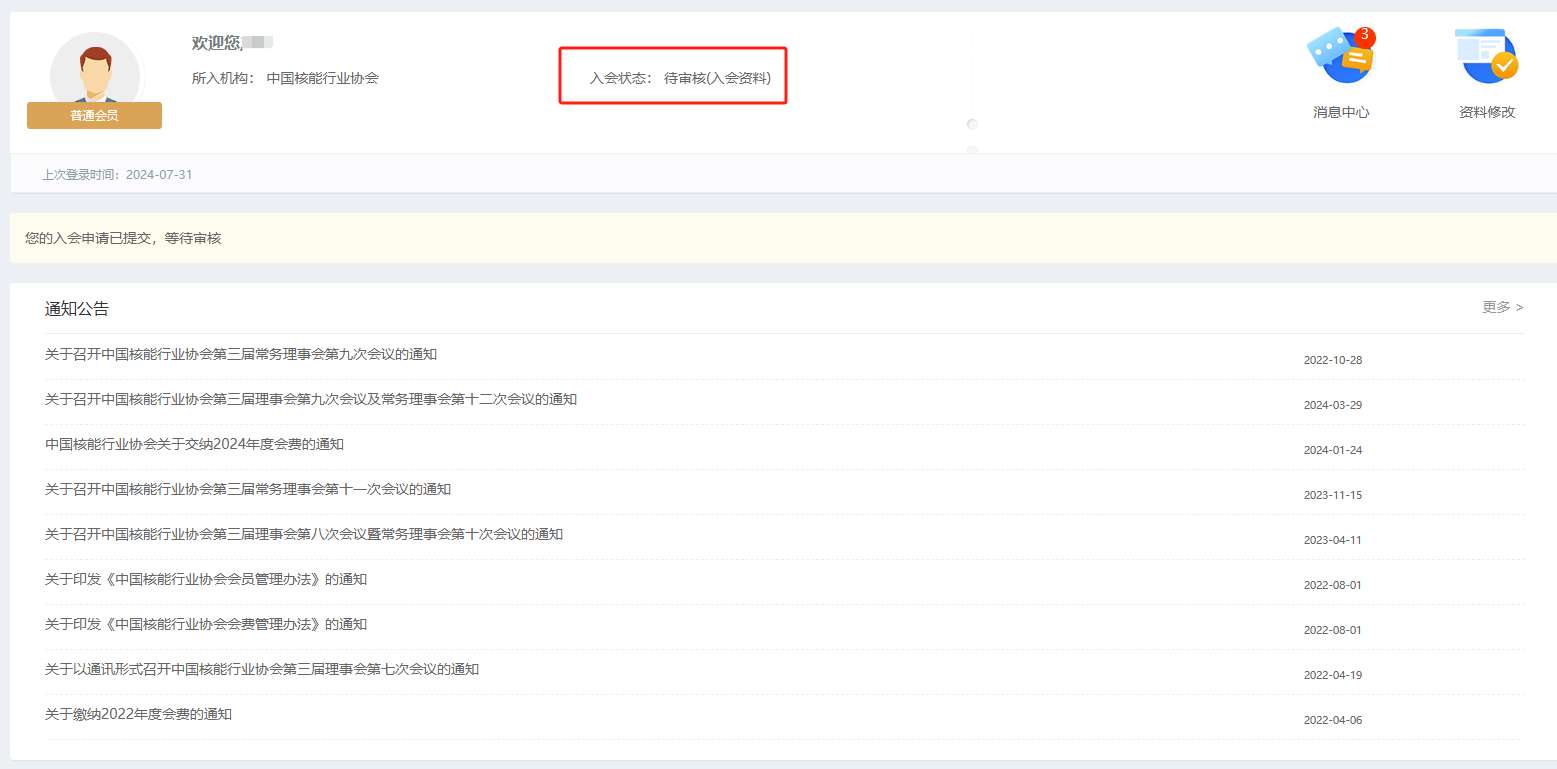Open 《中国核能行业协会会员管理办法》 notice
1557x769 pixels.
206,579
